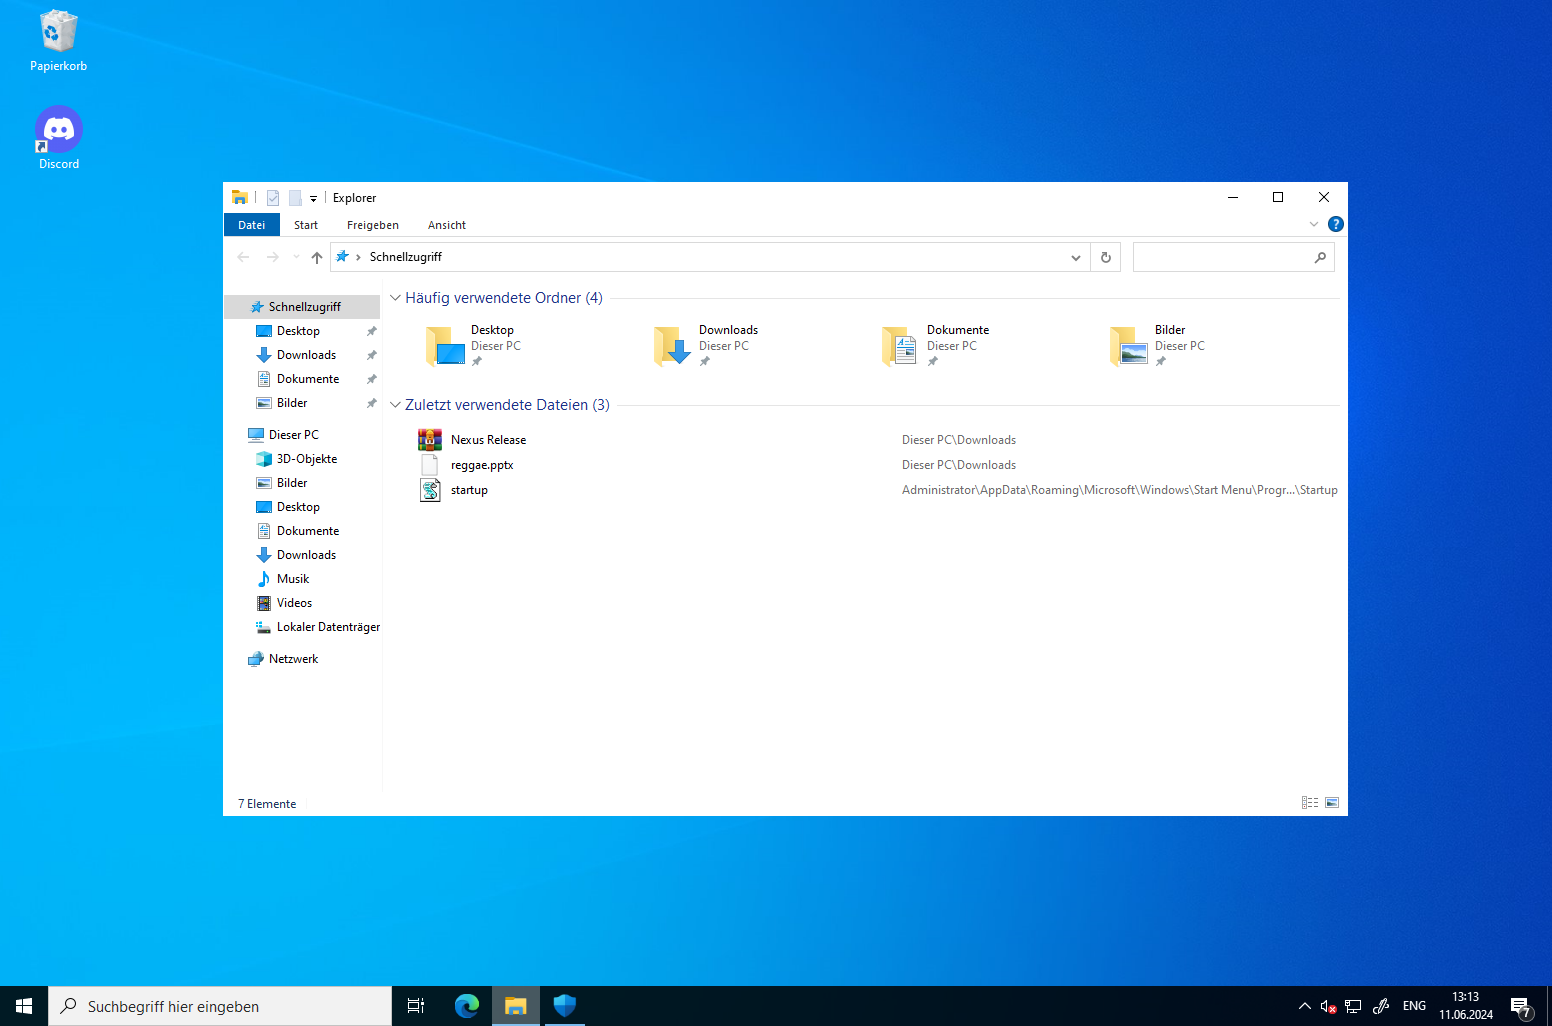Open the taskbar clock and date
1552x1026 pixels.
pyautogui.click(x=1466, y=1006)
